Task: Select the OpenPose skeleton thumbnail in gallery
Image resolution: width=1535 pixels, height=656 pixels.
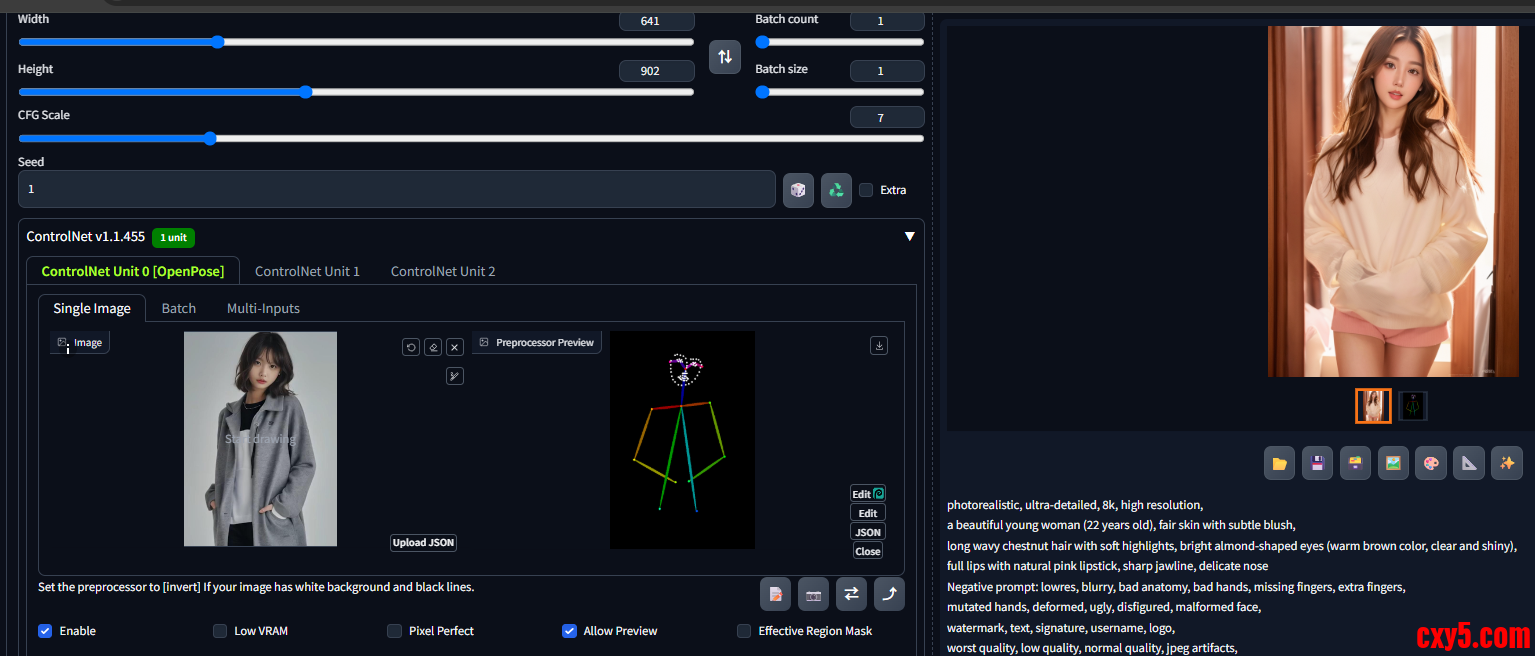Action: pyautogui.click(x=1412, y=406)
